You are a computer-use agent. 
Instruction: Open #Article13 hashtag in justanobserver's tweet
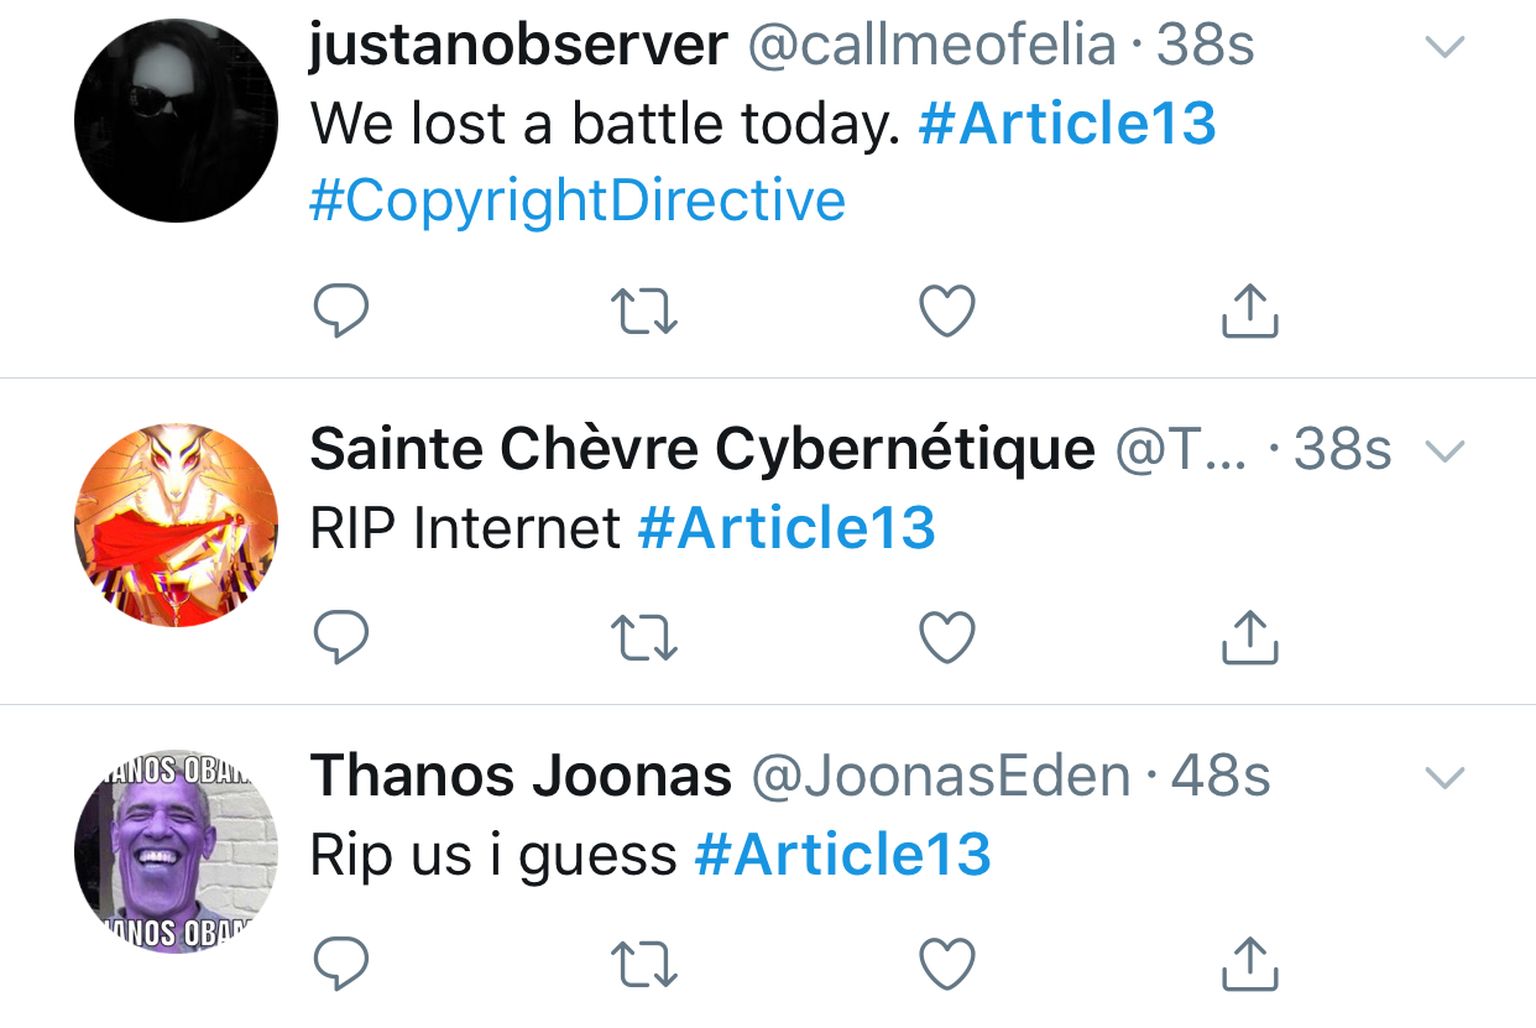click(1067, 123)
